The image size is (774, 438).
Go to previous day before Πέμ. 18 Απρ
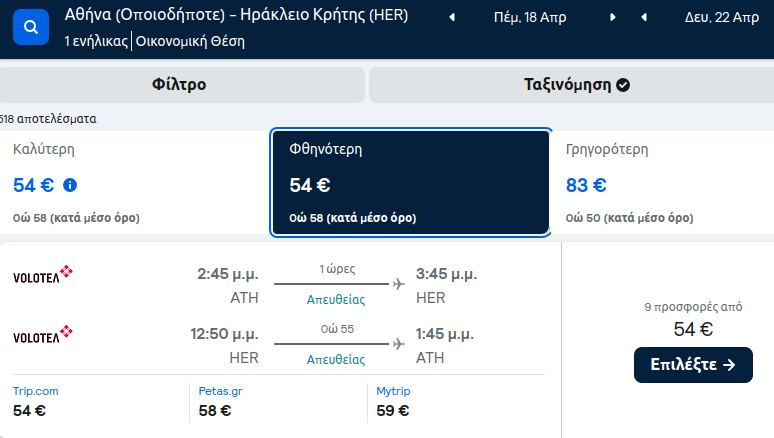tap(452, 18)
